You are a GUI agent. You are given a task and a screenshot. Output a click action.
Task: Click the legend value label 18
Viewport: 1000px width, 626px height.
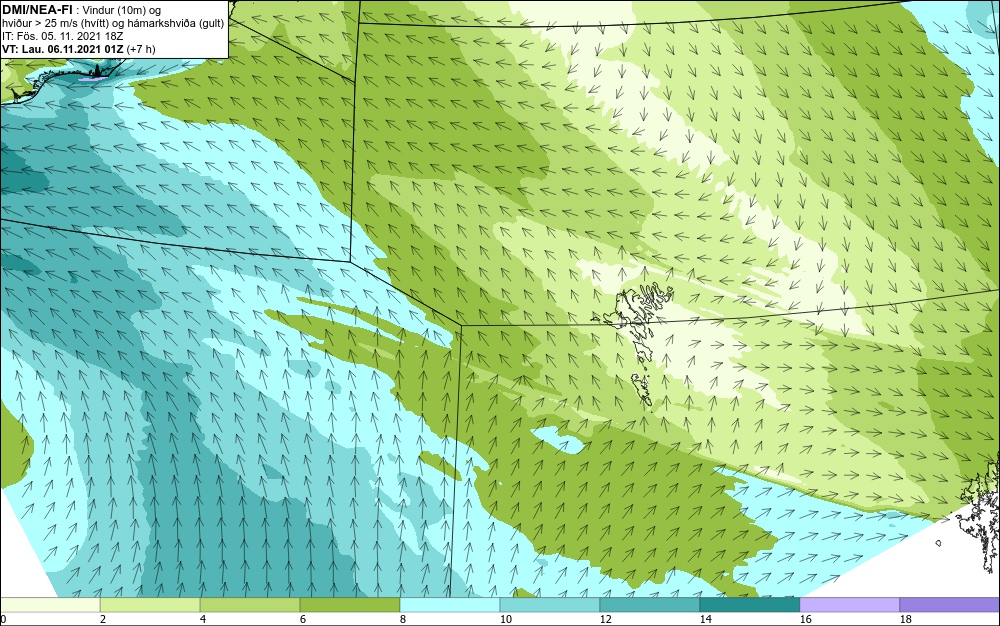tap(906, 619)
